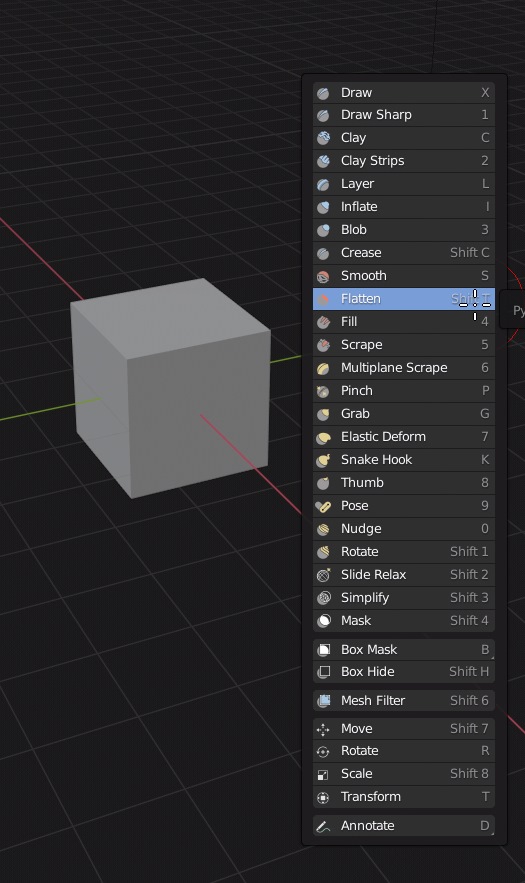This screenshot has width=525, height=883.
Task: Select the Draw Sharp brush icon
Action: (x=323, y=115)
